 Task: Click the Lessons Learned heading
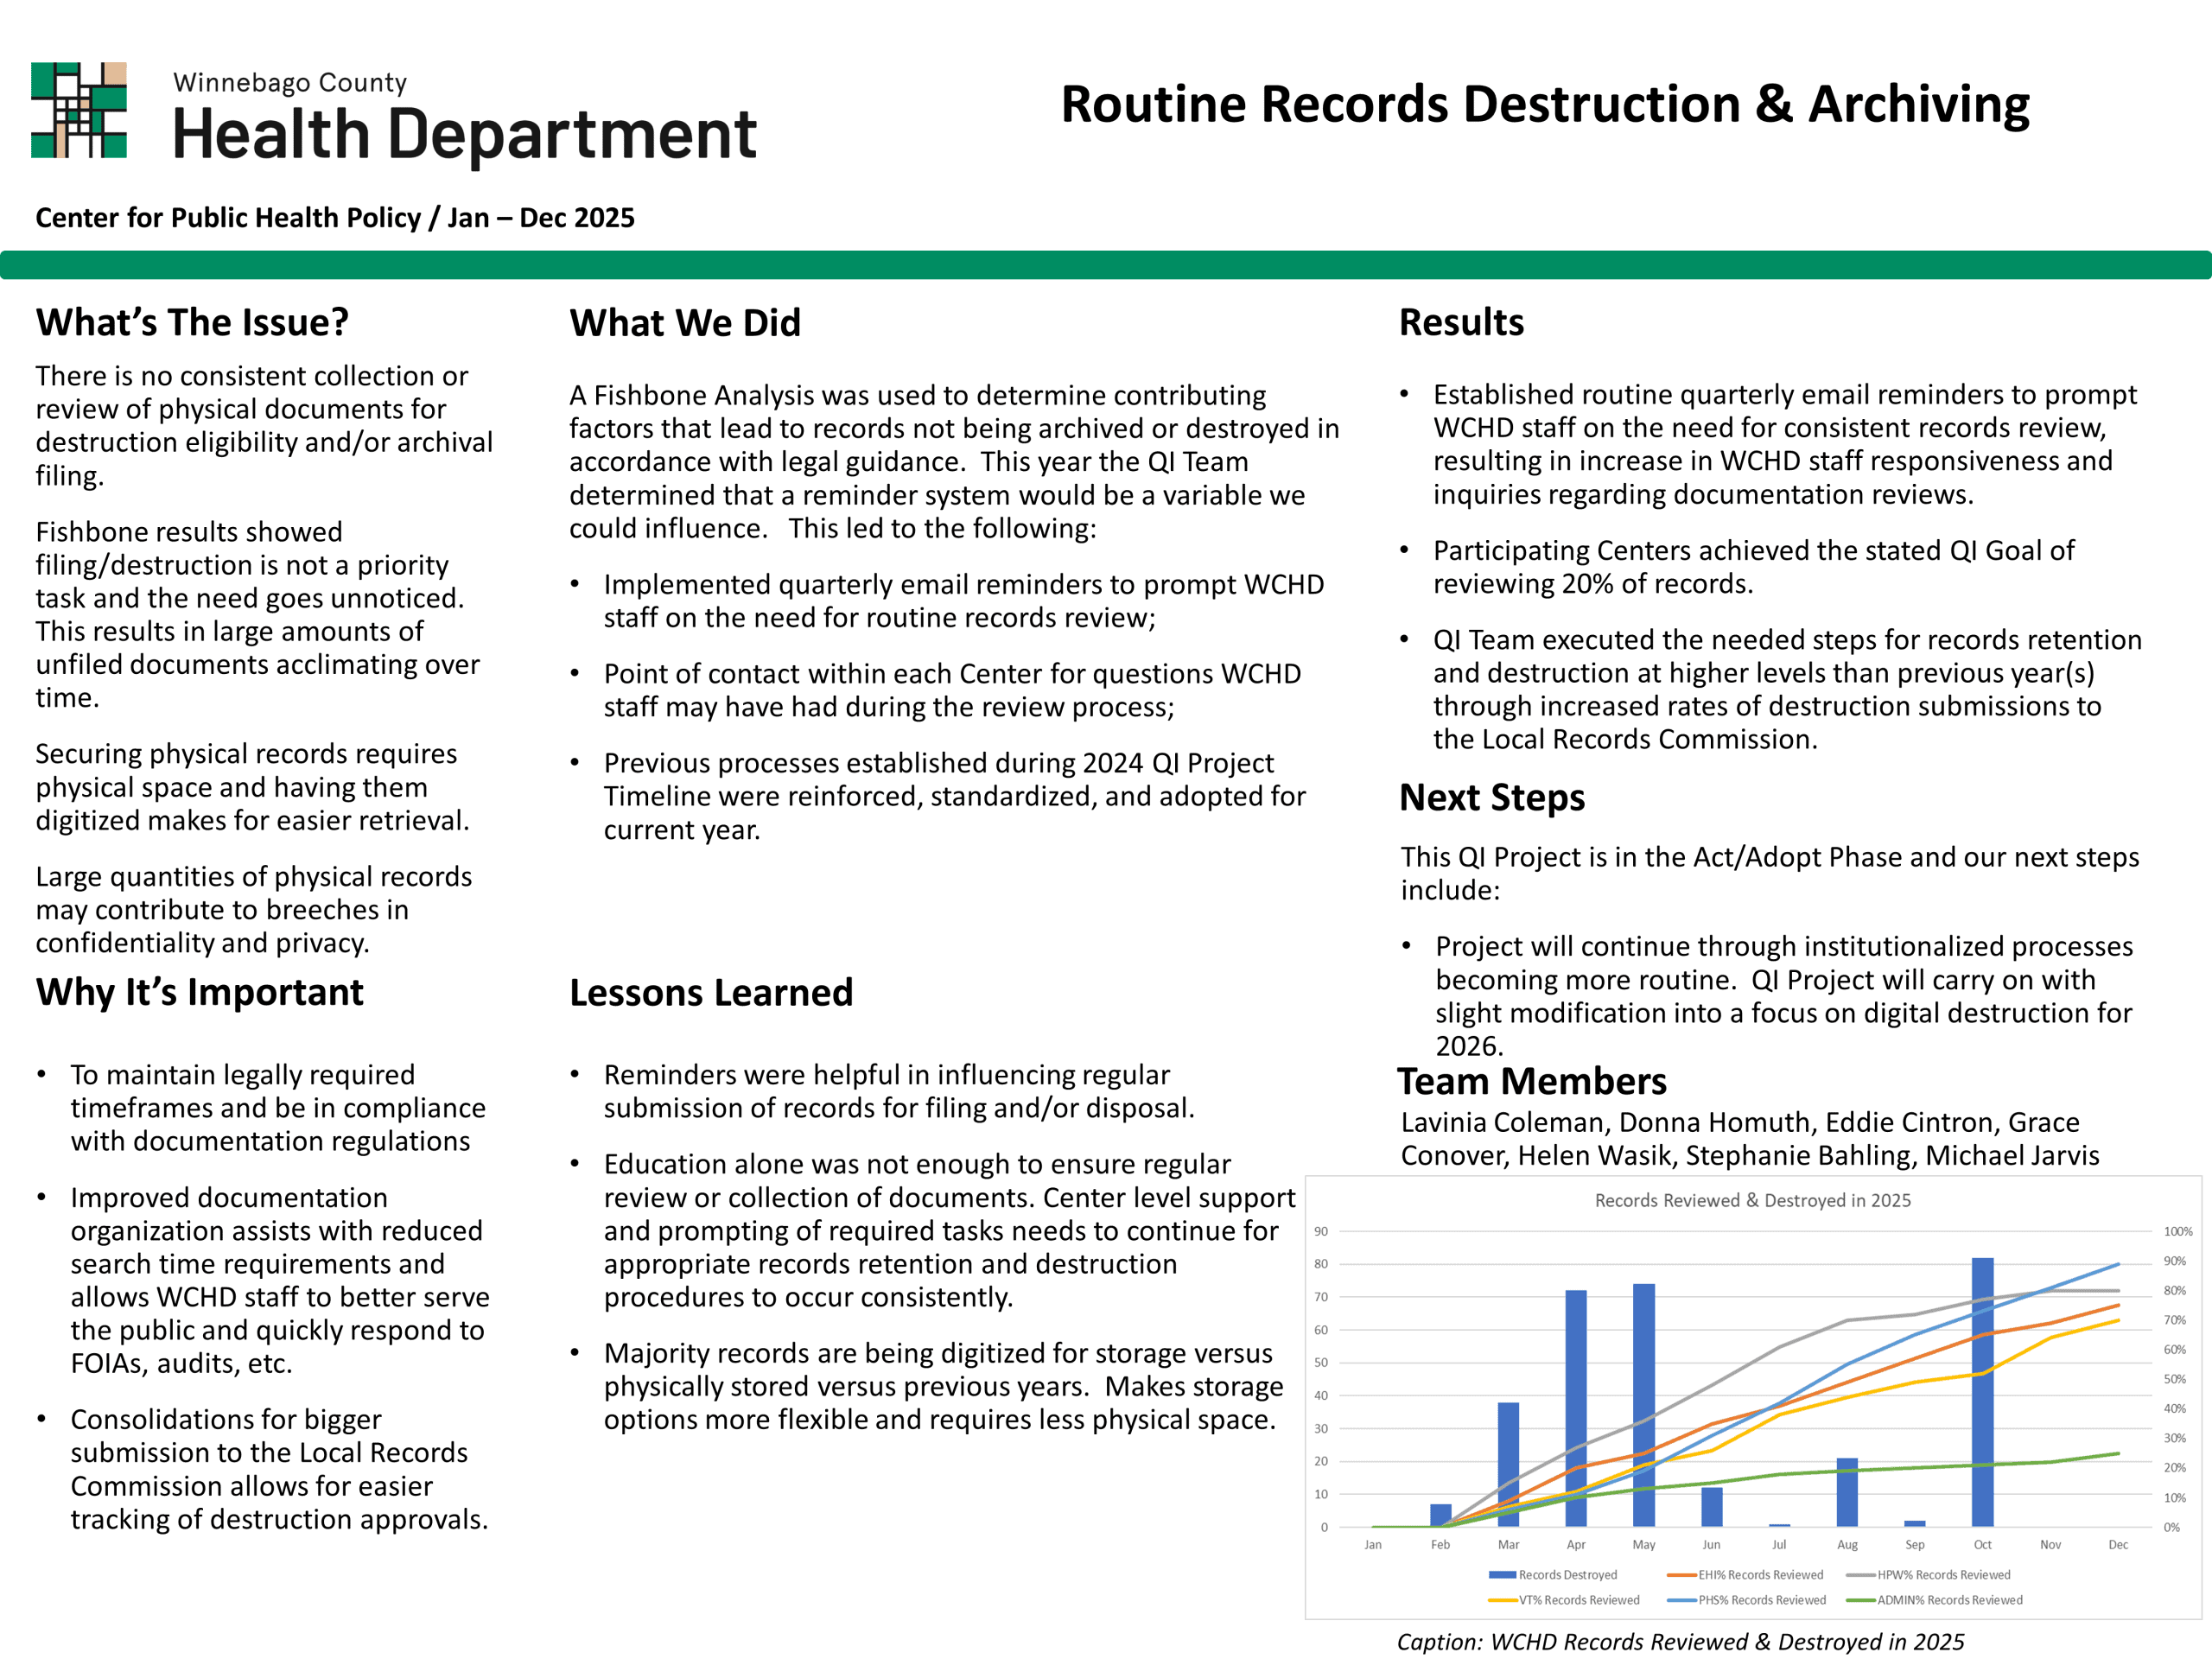click(x=711, y=993)
